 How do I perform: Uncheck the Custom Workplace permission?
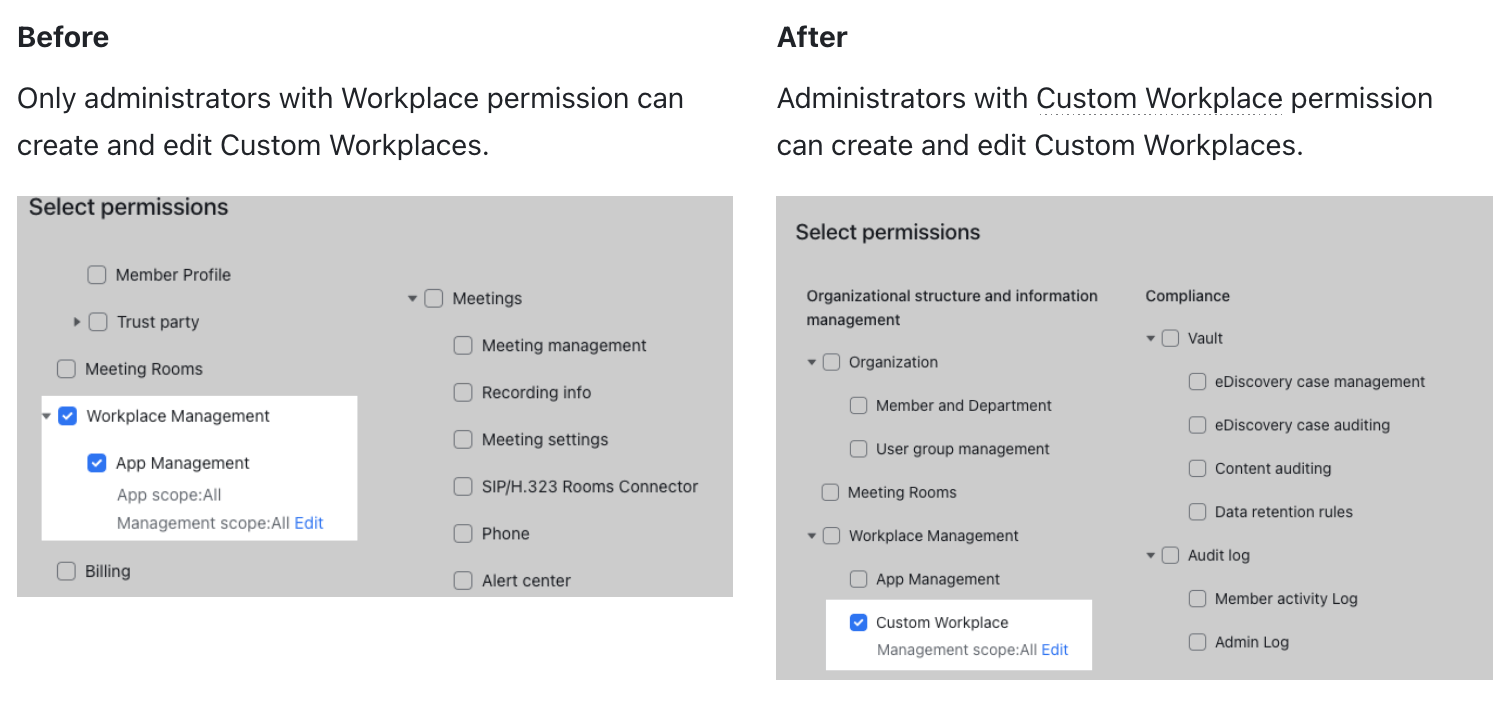point(858,622)
